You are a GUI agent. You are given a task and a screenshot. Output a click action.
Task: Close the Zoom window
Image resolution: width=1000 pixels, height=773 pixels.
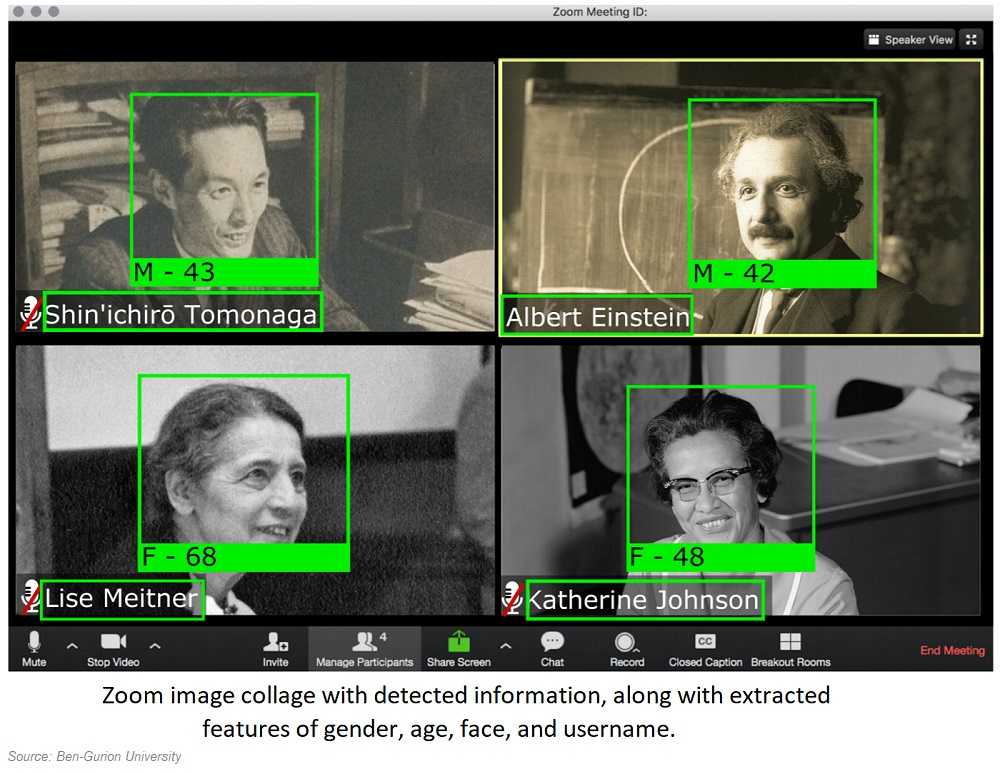(18, 11)
